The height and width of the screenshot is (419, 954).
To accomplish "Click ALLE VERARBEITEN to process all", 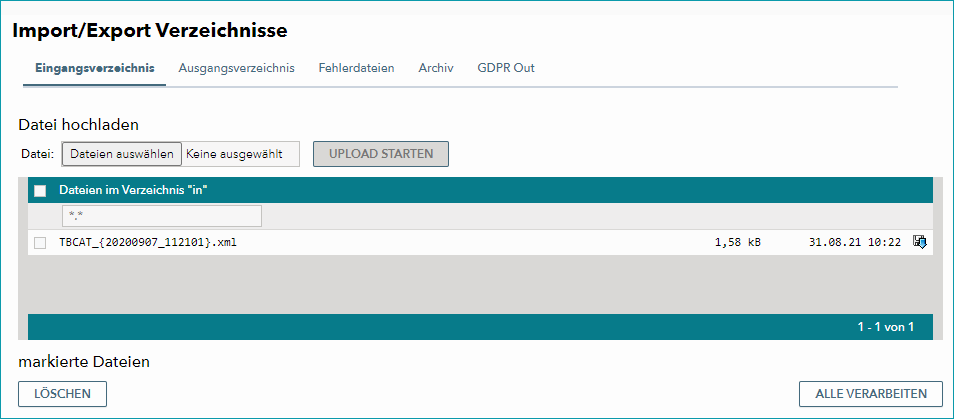I will coord(871,393).
